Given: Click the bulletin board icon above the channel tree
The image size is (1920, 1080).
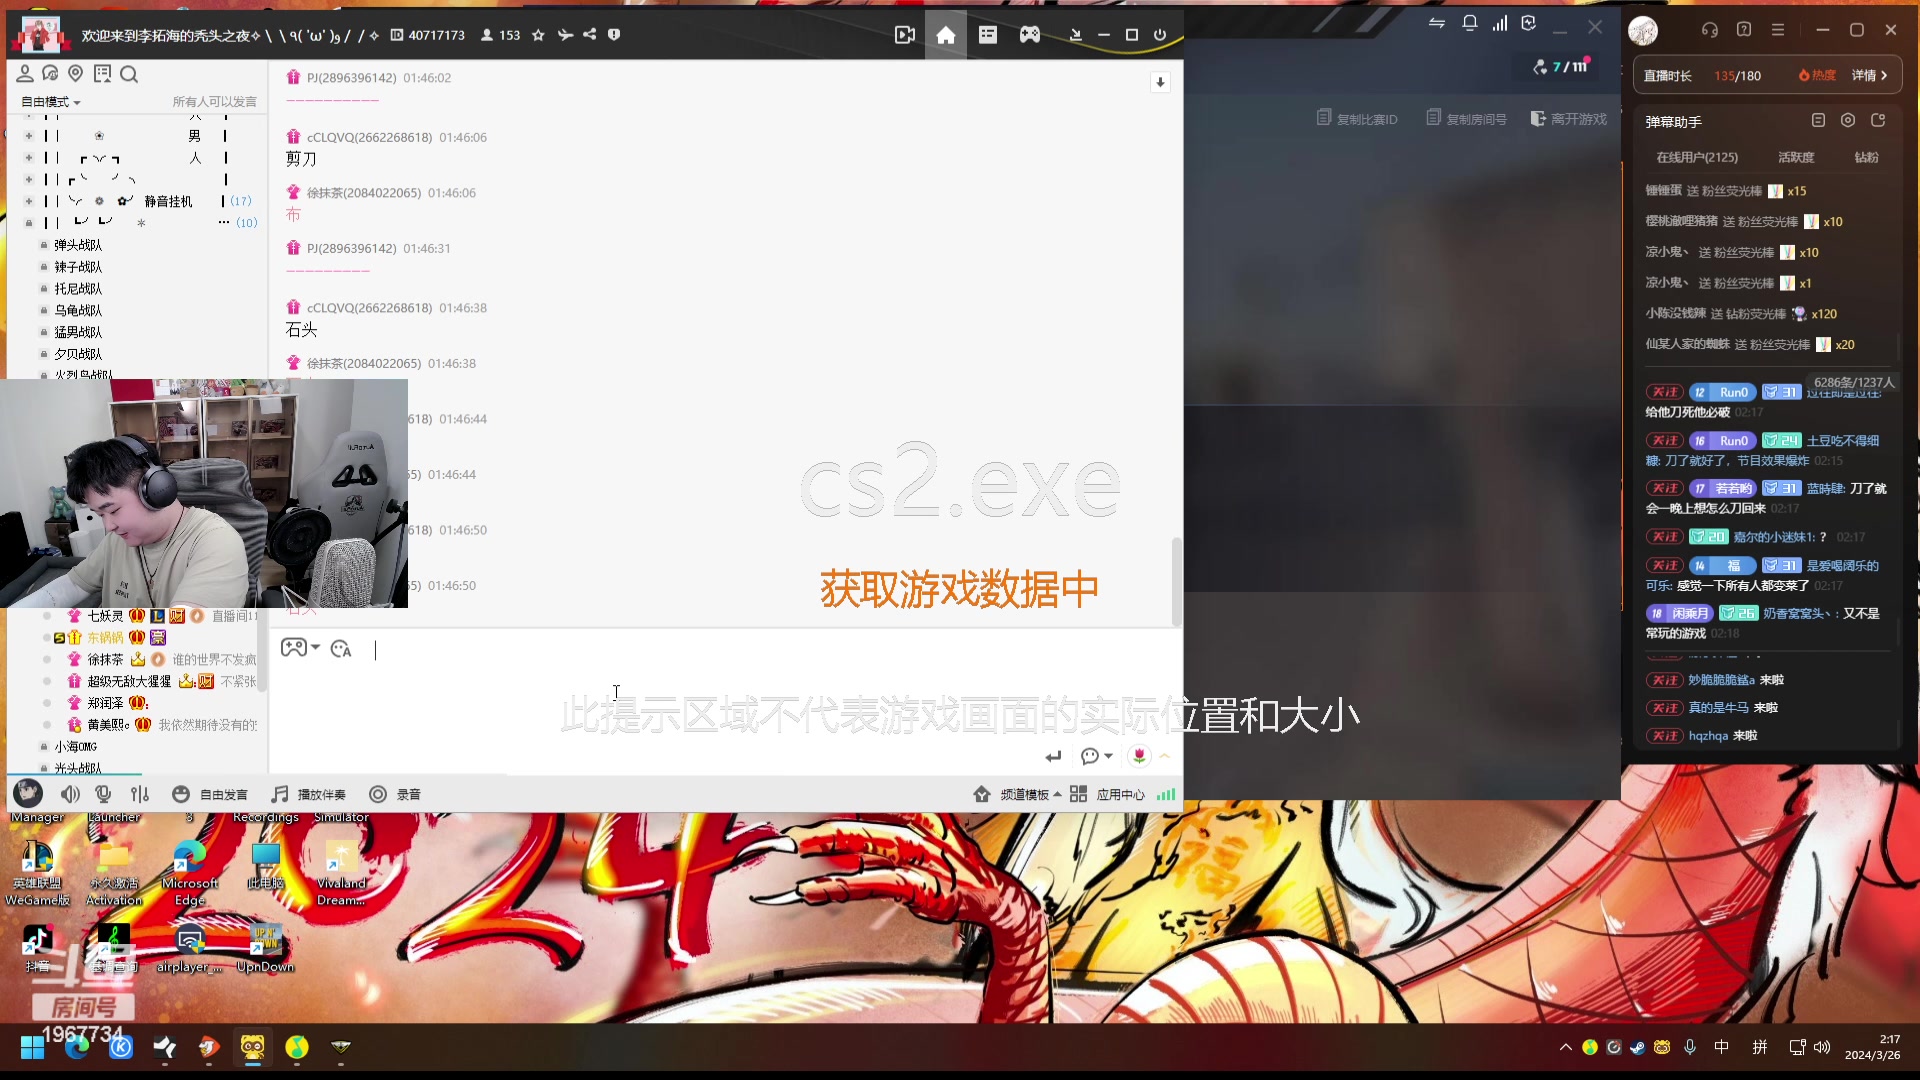Looking at the screenshot, I should point(102,74).
